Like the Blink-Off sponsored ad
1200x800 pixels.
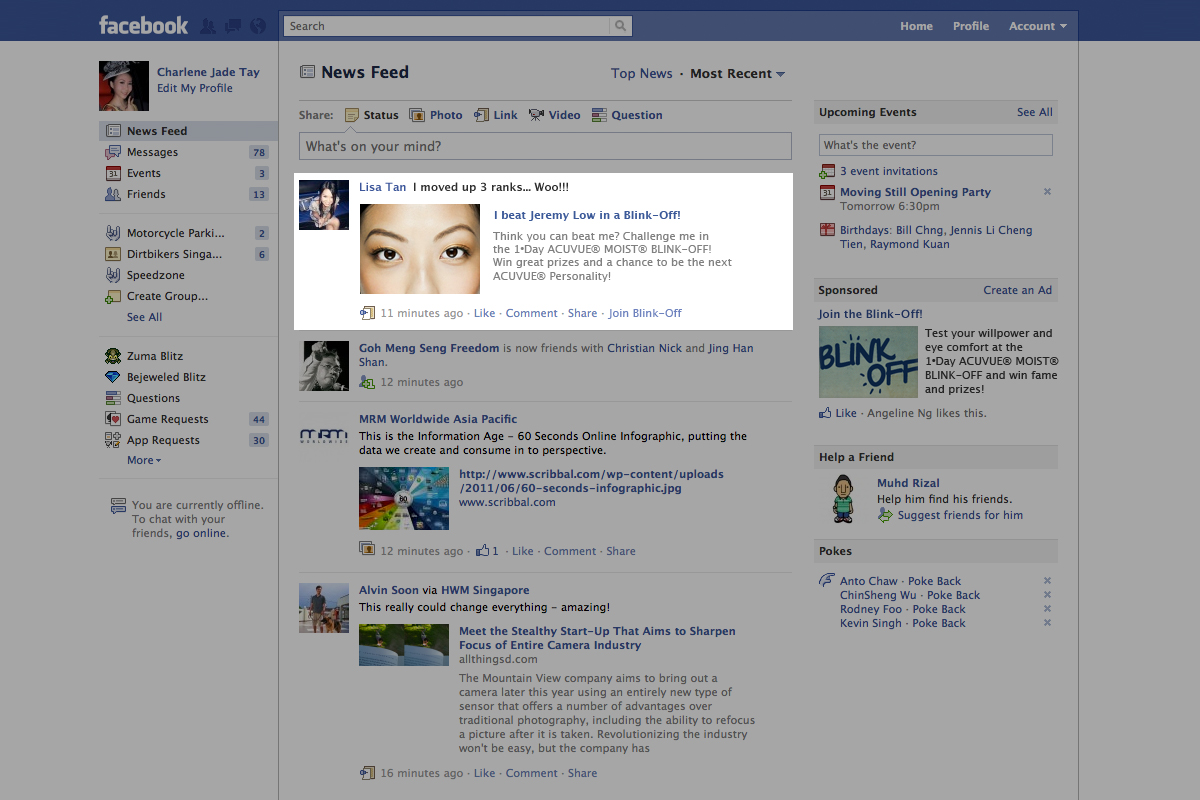click(x=846, y=413)
